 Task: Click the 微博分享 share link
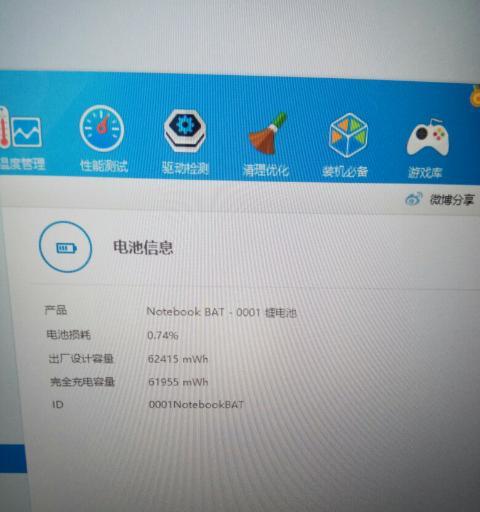click(x=451, y=200)
